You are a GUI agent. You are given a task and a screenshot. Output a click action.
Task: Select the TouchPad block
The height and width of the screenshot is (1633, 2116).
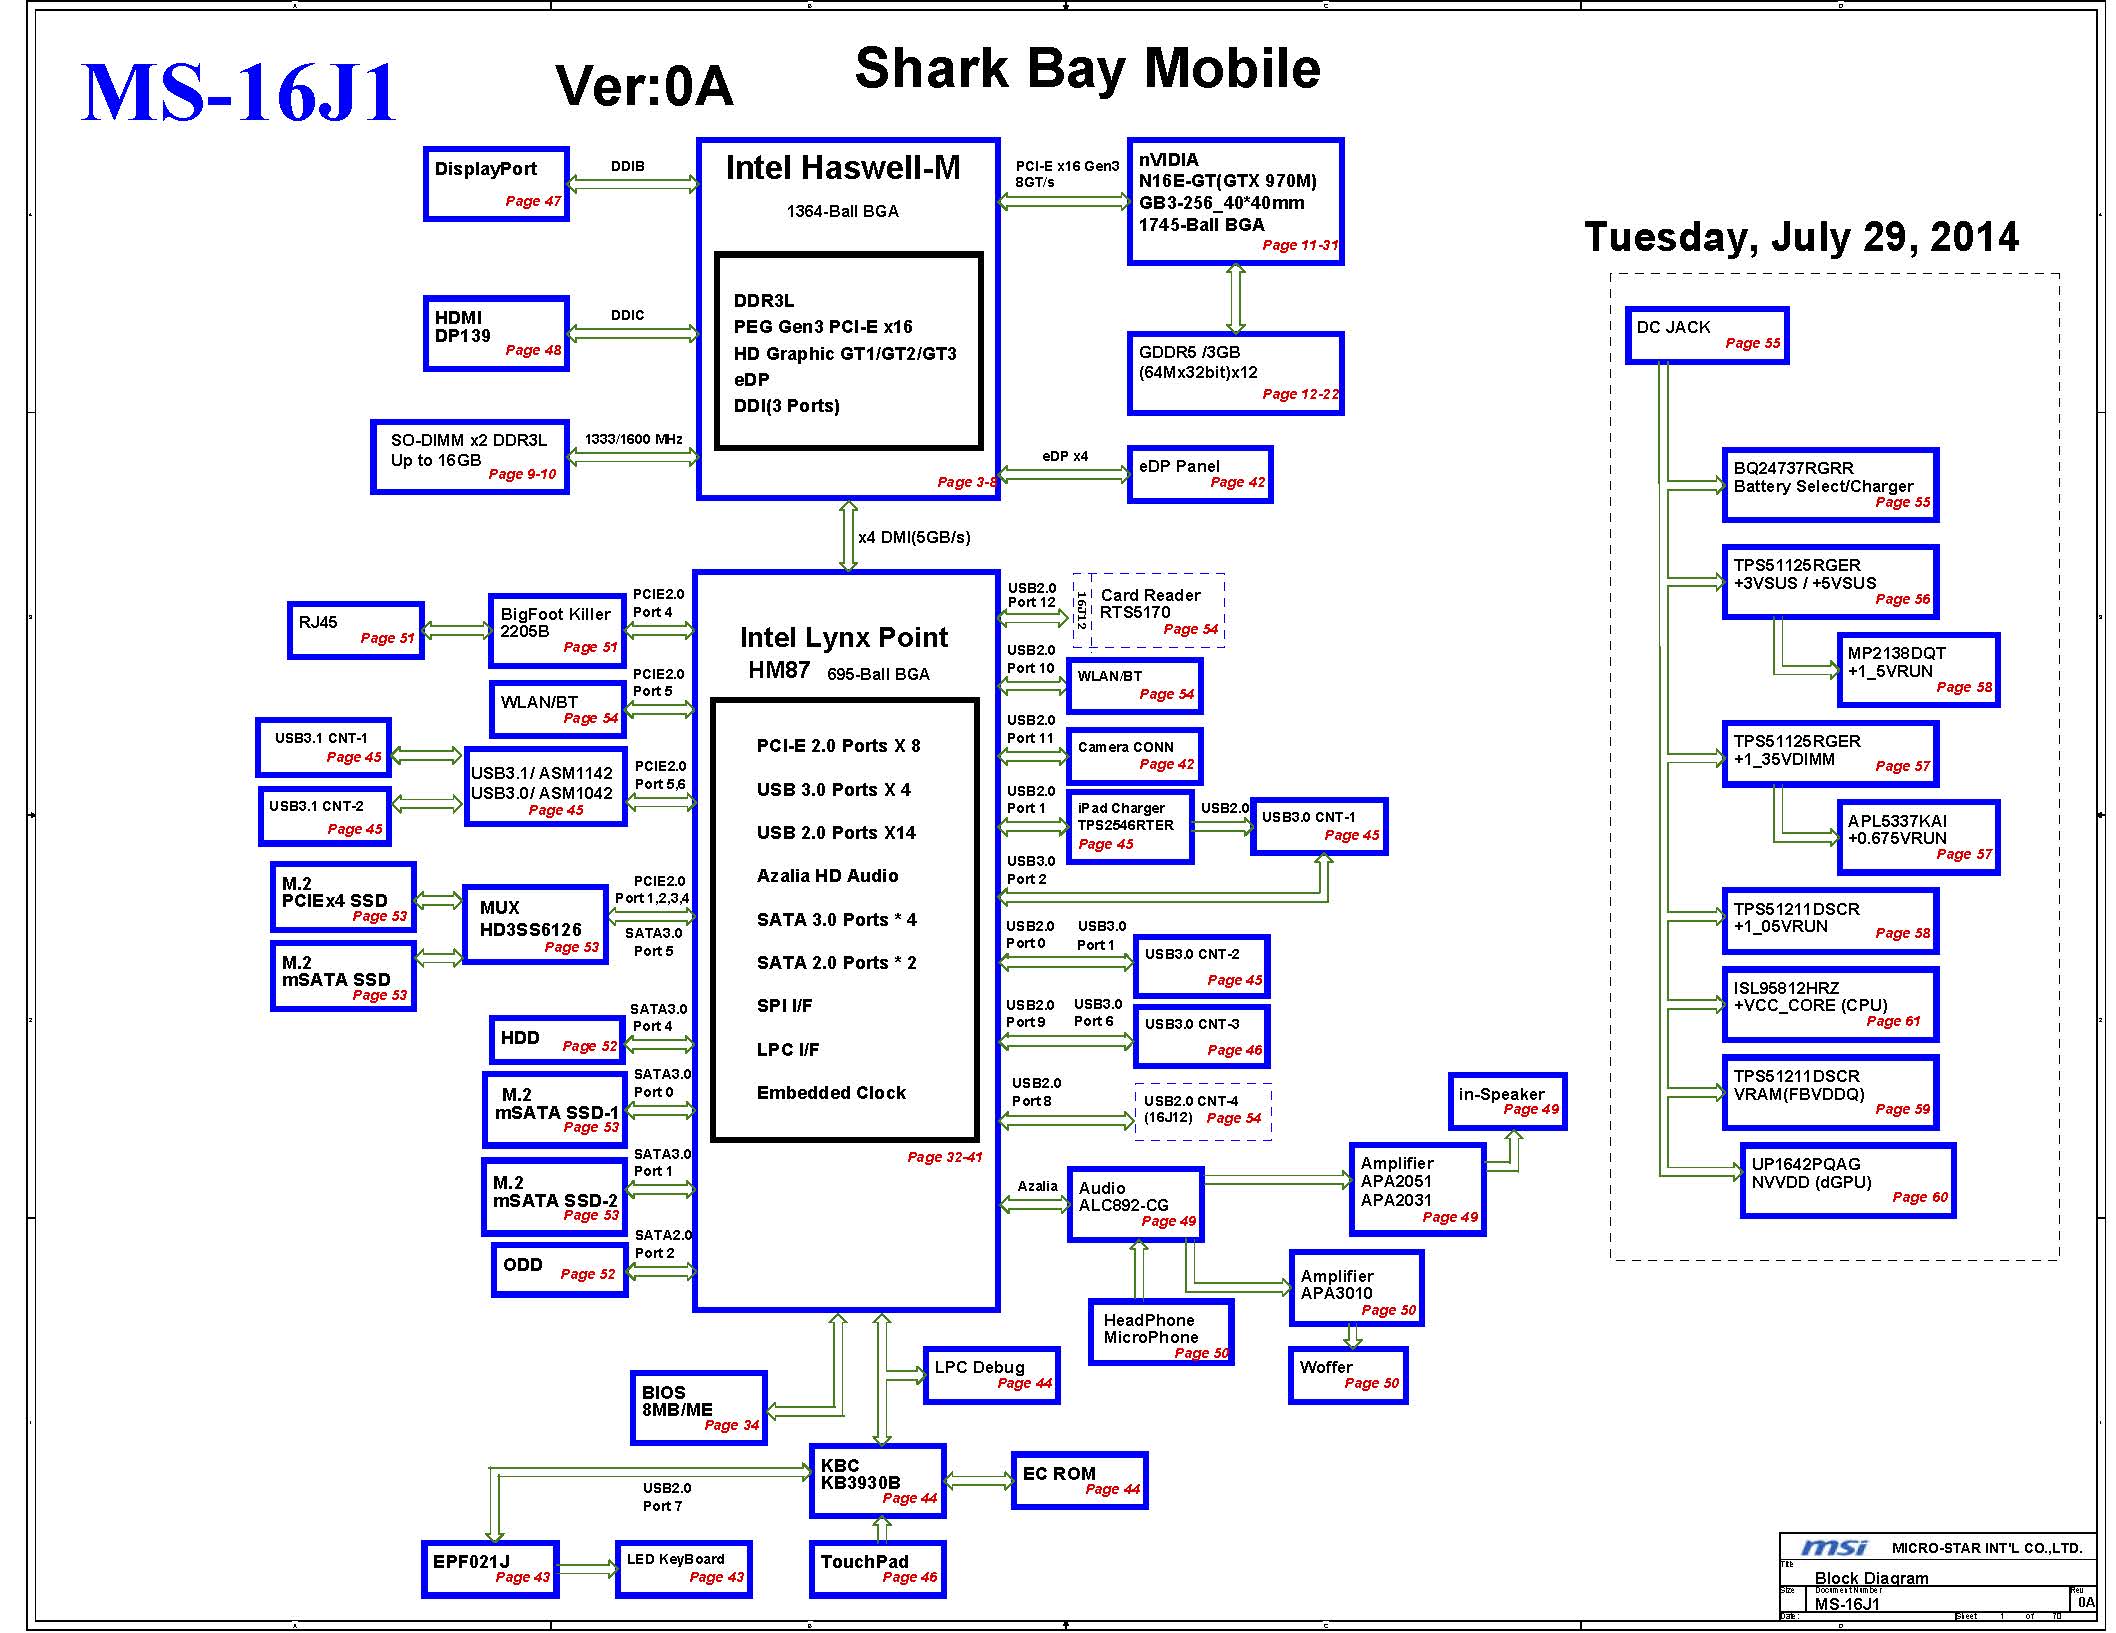[878, 1569]
